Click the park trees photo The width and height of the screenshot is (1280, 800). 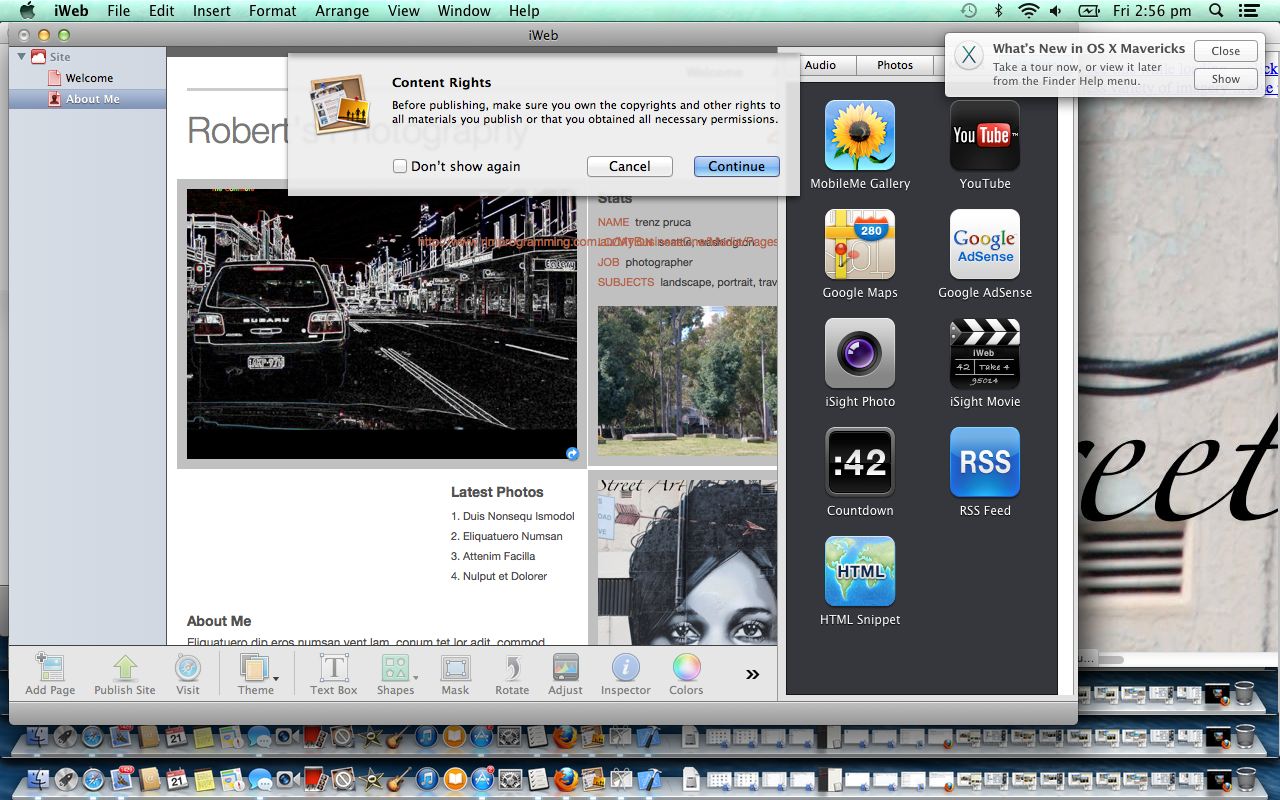coord(687,381)
